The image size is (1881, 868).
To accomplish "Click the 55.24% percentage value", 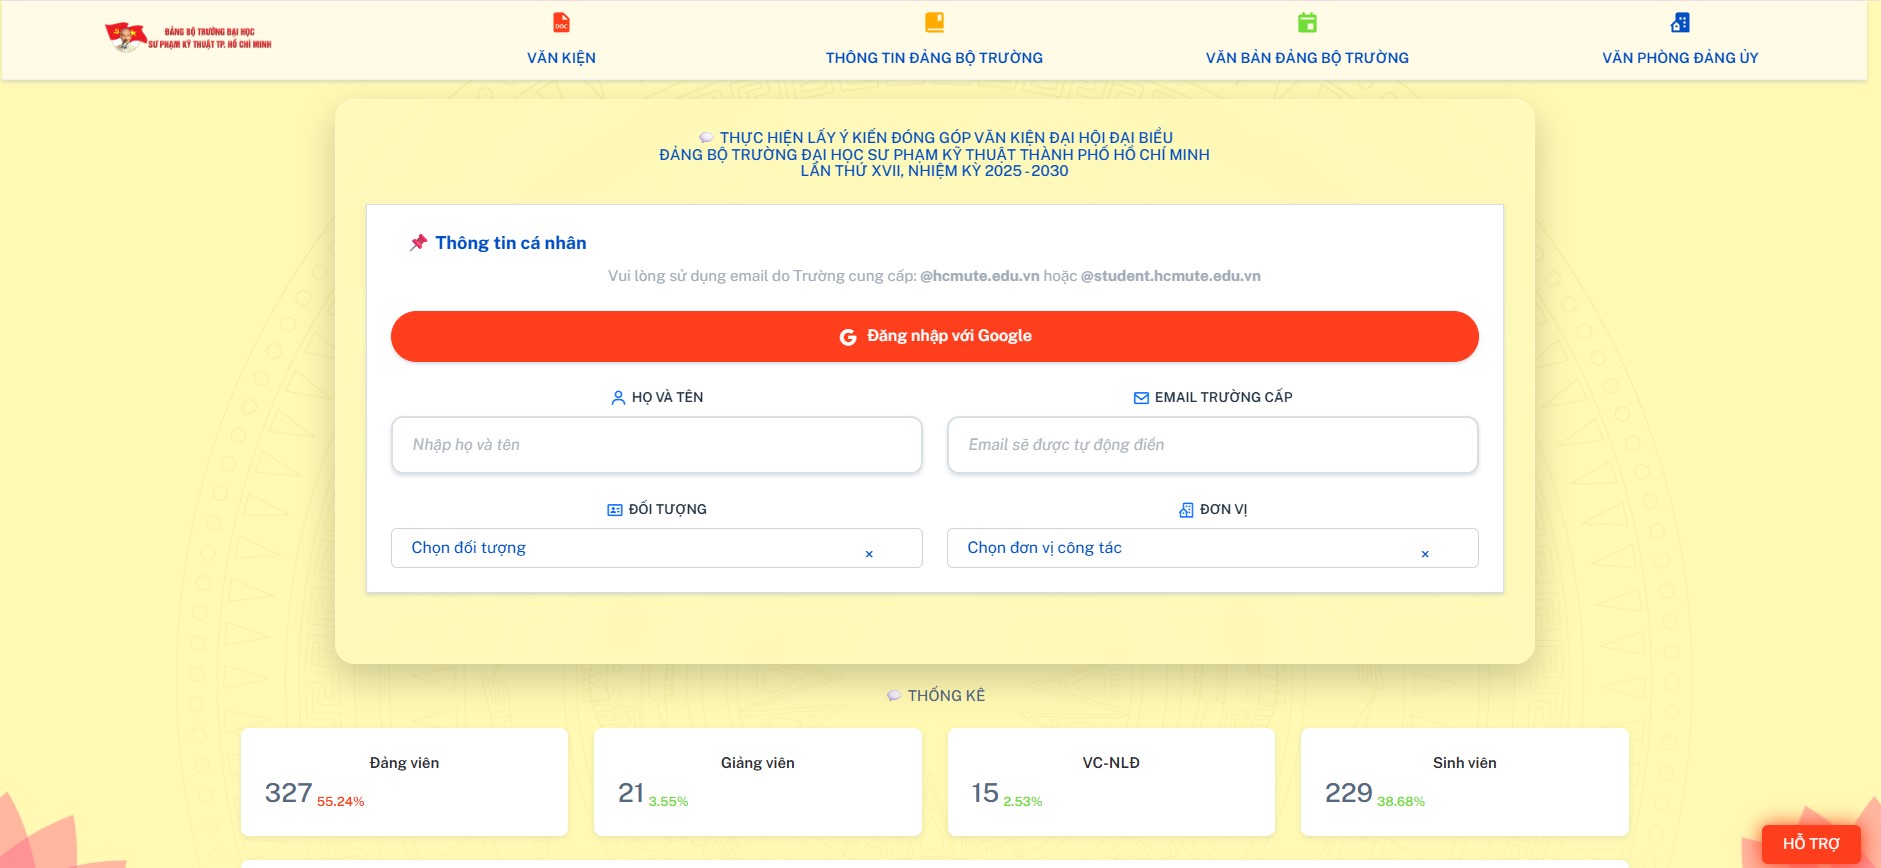I will point(341,802).
